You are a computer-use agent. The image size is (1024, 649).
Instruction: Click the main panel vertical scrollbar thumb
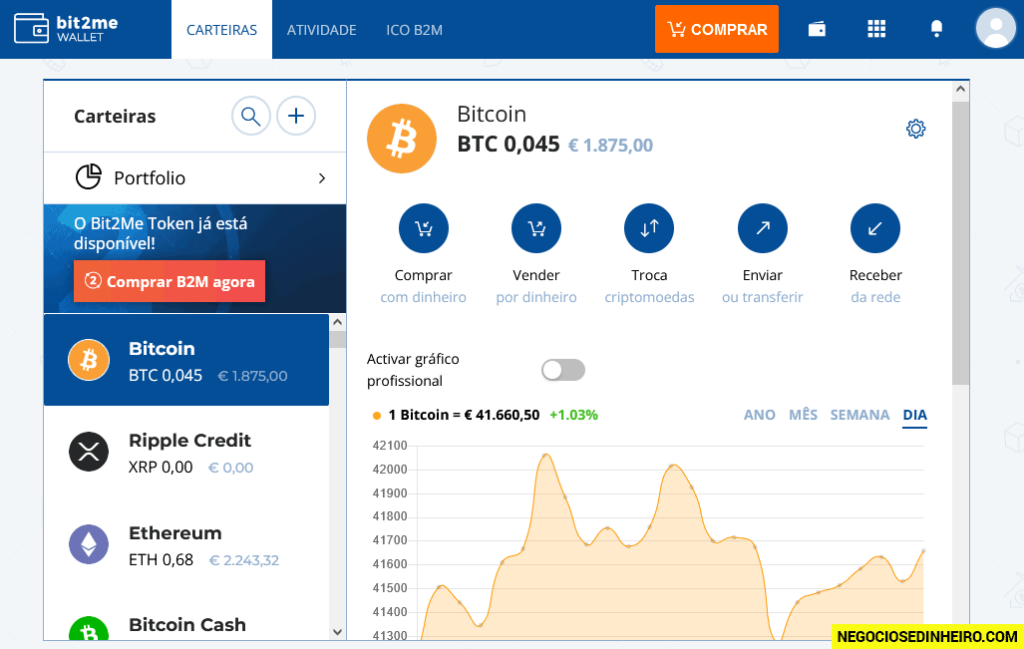(960, 242)
